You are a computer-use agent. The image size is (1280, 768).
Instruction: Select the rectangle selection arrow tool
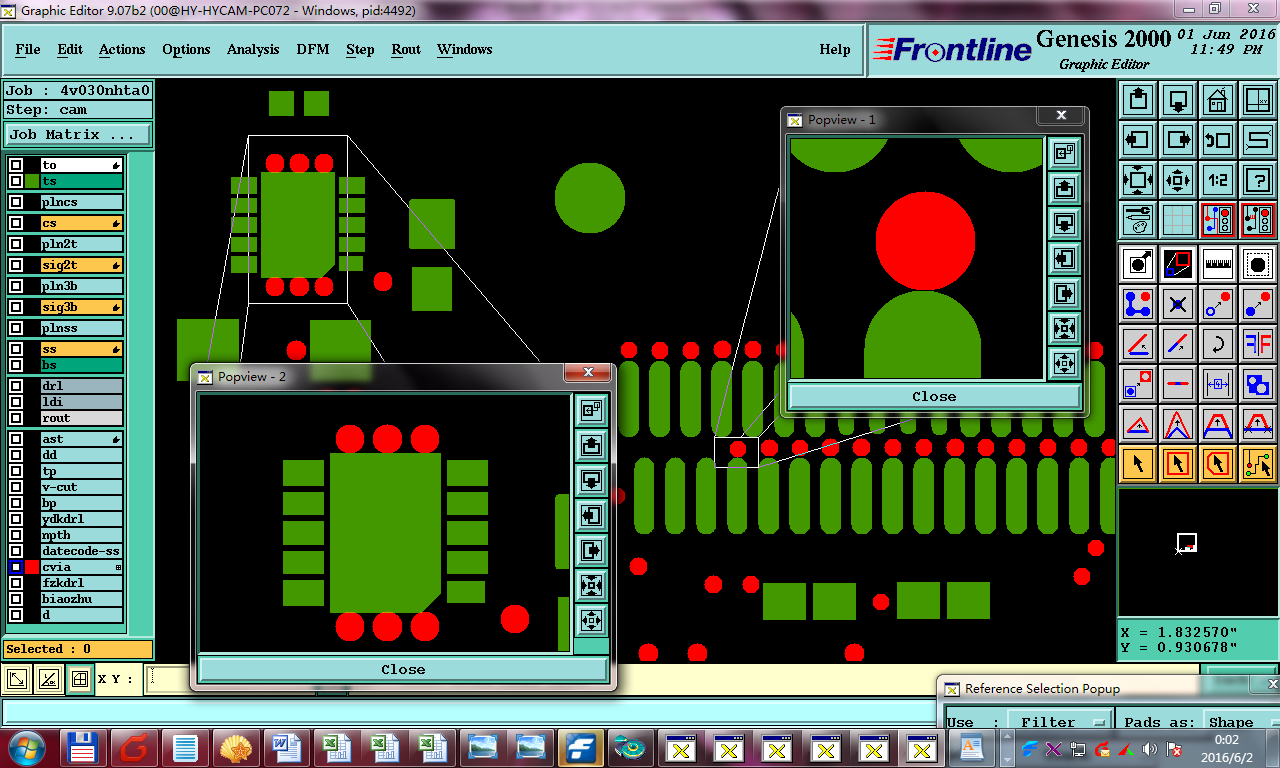click(x=1178, y=464)
